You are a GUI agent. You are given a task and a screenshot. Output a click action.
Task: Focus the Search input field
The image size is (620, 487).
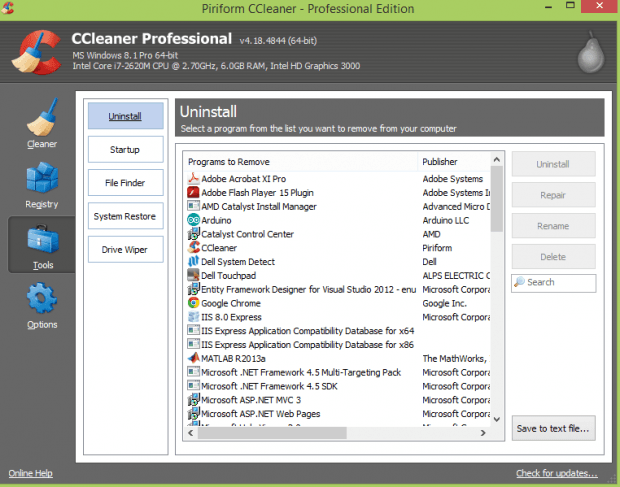[x=554, y=283]
